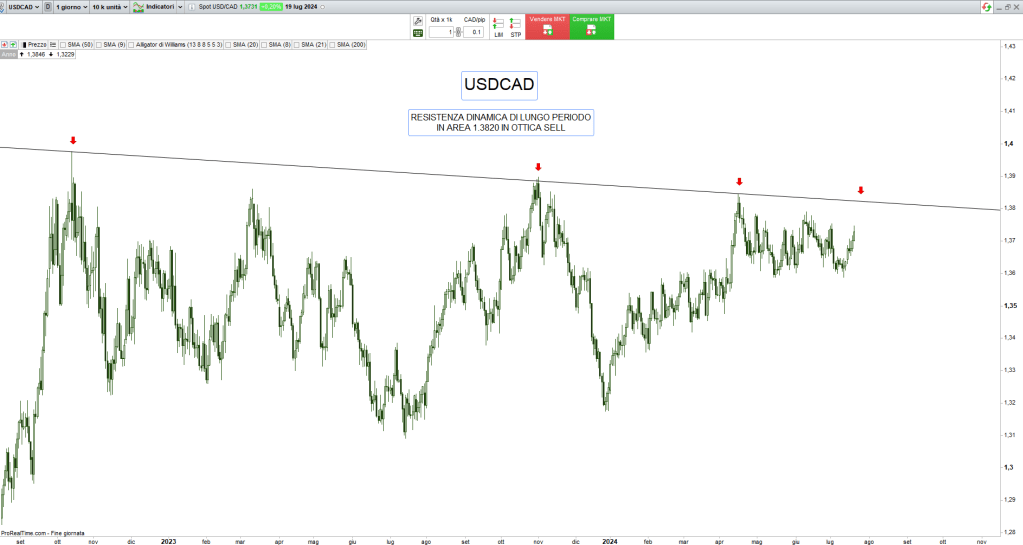Click the small circle after 19 lug 2024
The width and height of the screenshot is (1023, 545).
(323, 7)
